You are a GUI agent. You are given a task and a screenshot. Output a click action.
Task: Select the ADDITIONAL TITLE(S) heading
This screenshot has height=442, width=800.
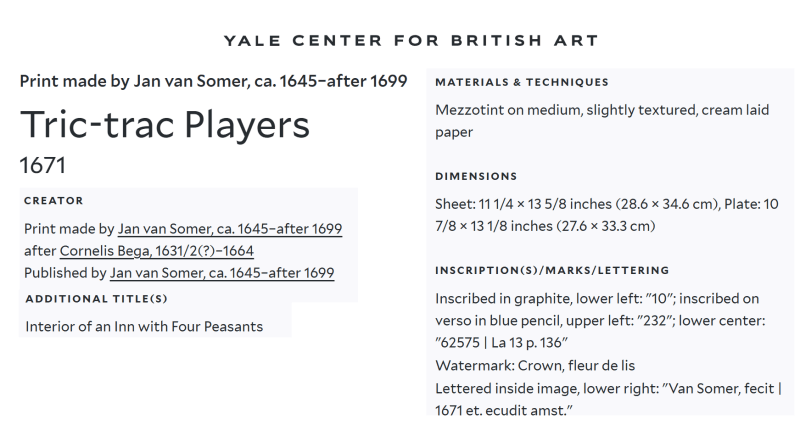(x=96, y=299)
